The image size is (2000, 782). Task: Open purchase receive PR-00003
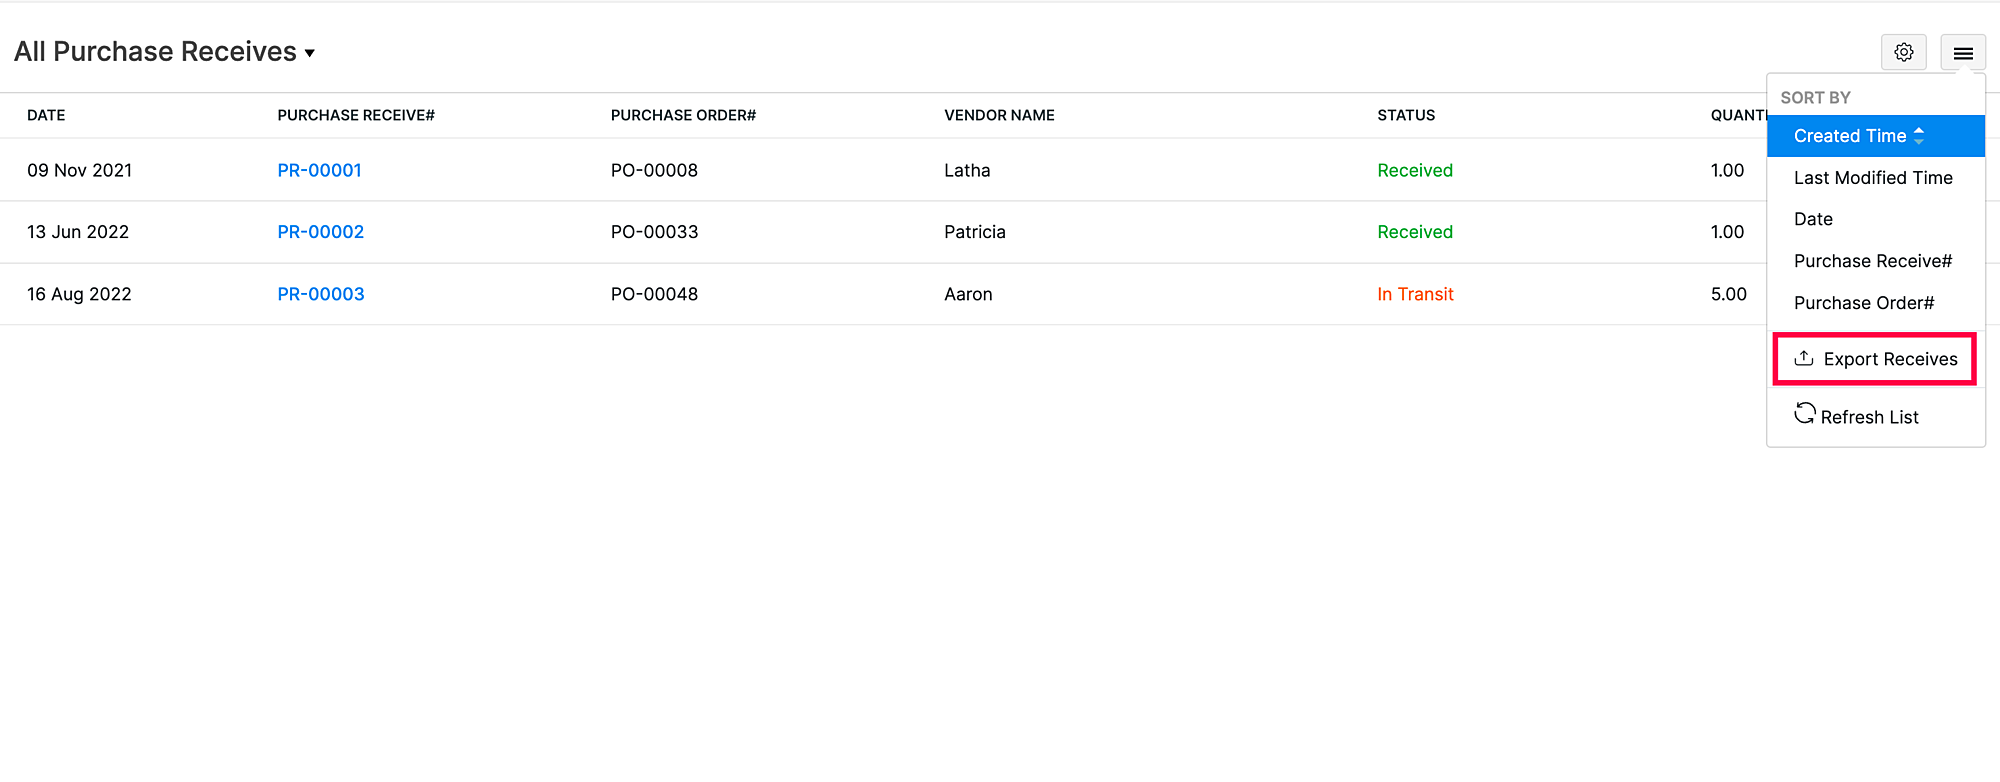click(320, 294)
